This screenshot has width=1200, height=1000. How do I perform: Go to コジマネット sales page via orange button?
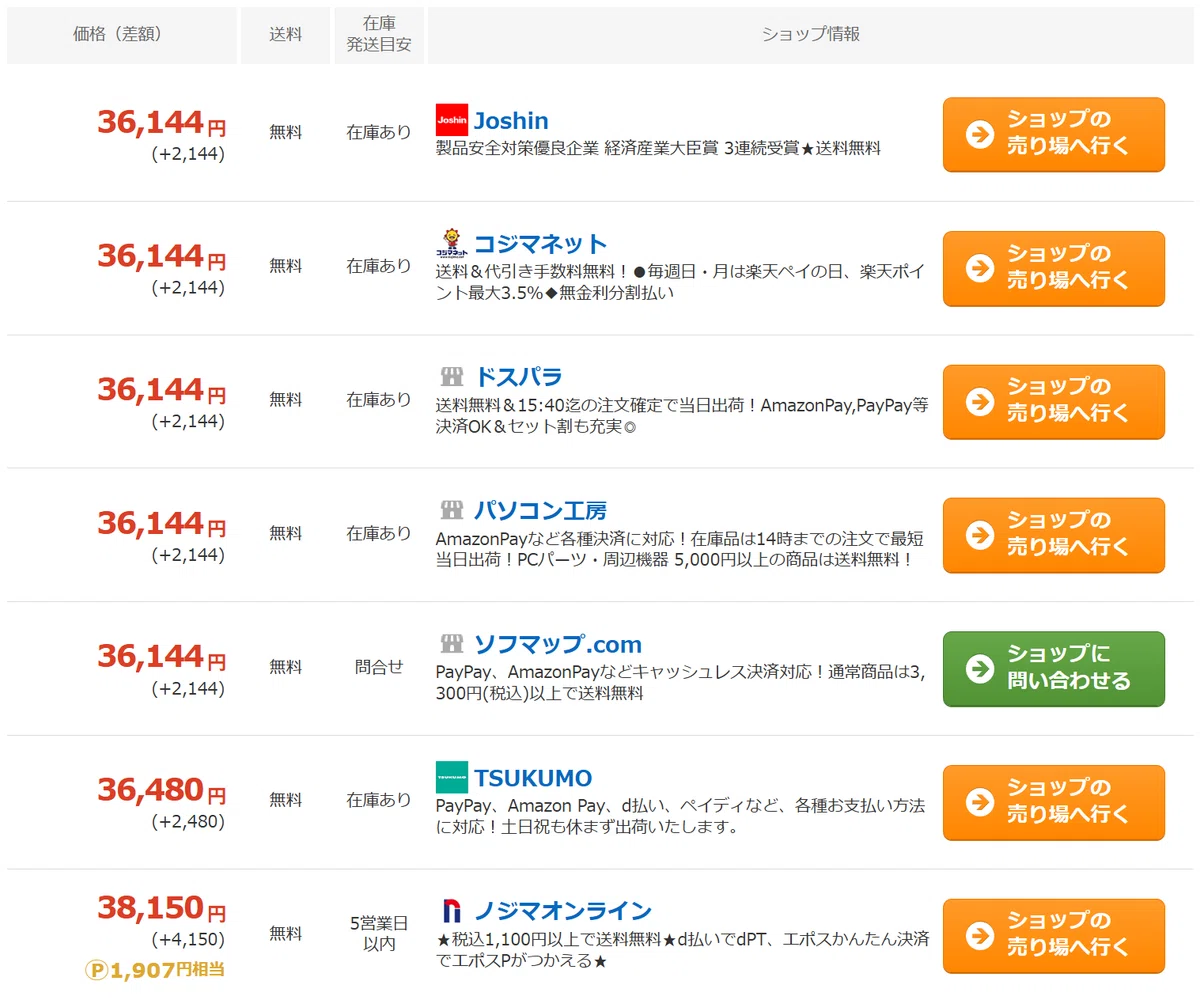pyautogui.click(x=1054, y=268)
